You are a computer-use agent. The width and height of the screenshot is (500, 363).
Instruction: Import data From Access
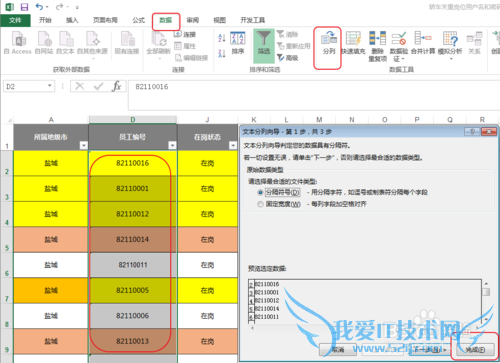tap(18, 43)
